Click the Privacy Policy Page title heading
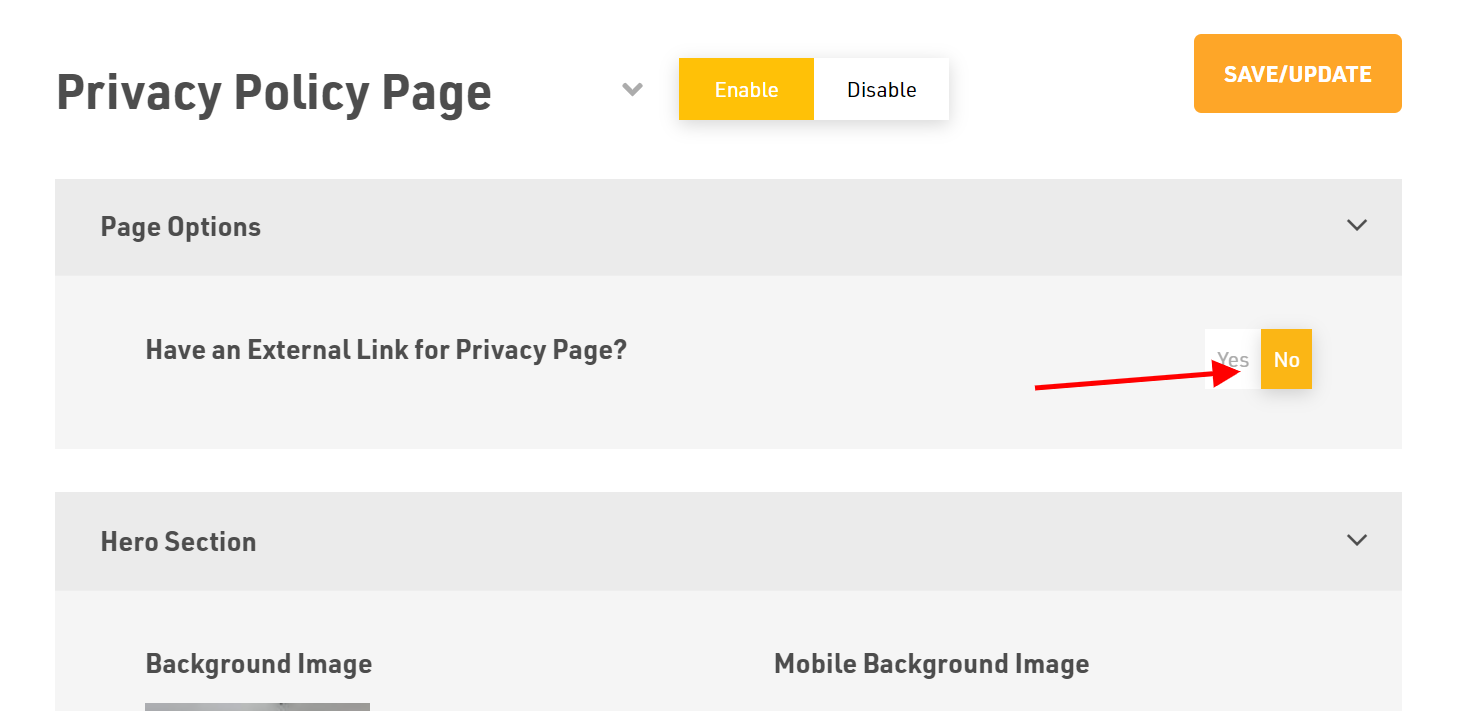Viewport: 1462px width, 711px height. pos(274,92)
